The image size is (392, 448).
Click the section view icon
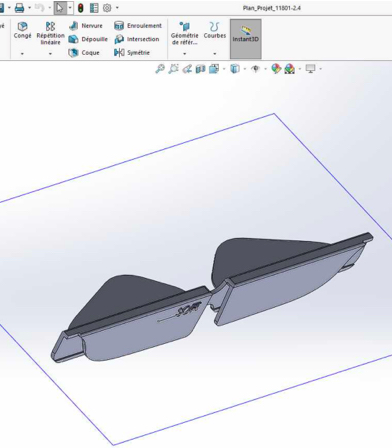(x=201, y=69)
